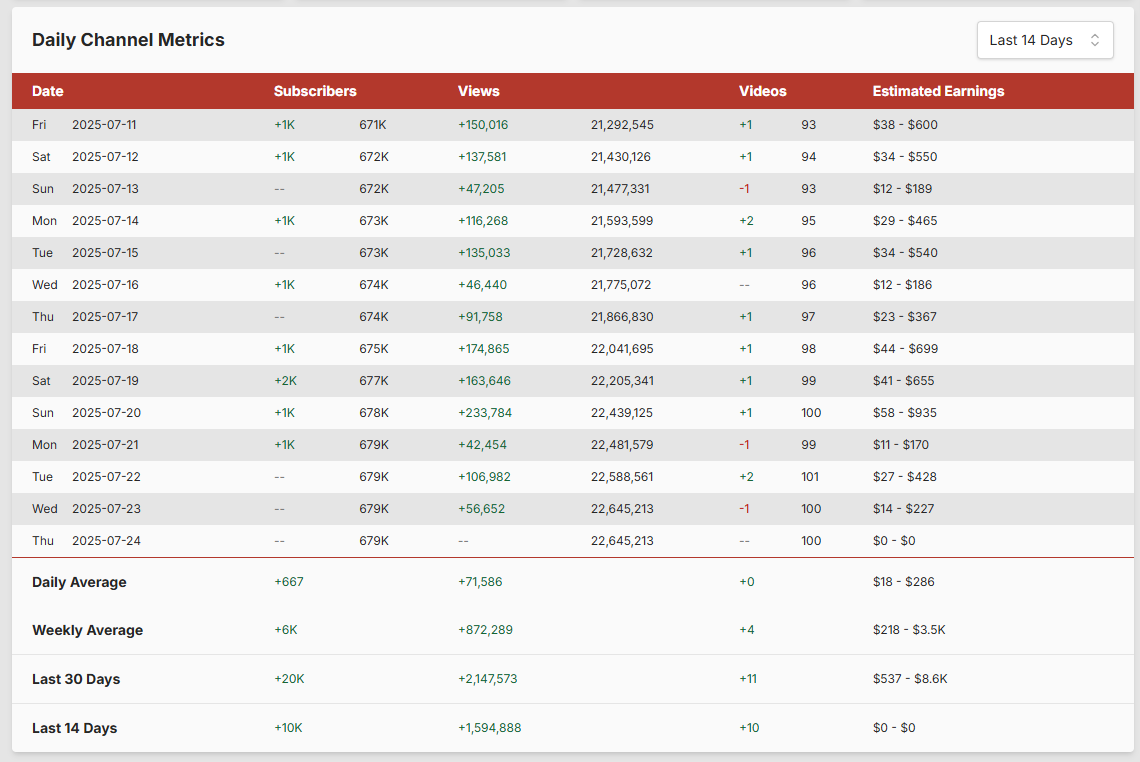
Task: Click the Date column header
Action: tap(48, 91)
